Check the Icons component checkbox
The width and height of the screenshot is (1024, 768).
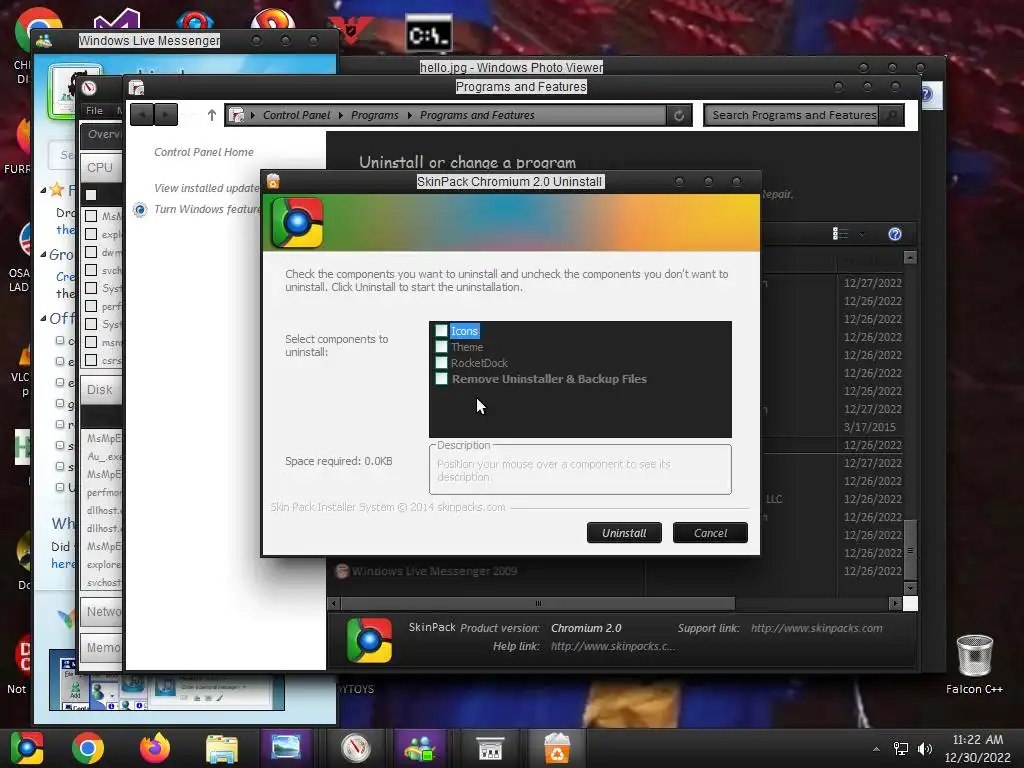pyautogui.click(x=441, y=331)
